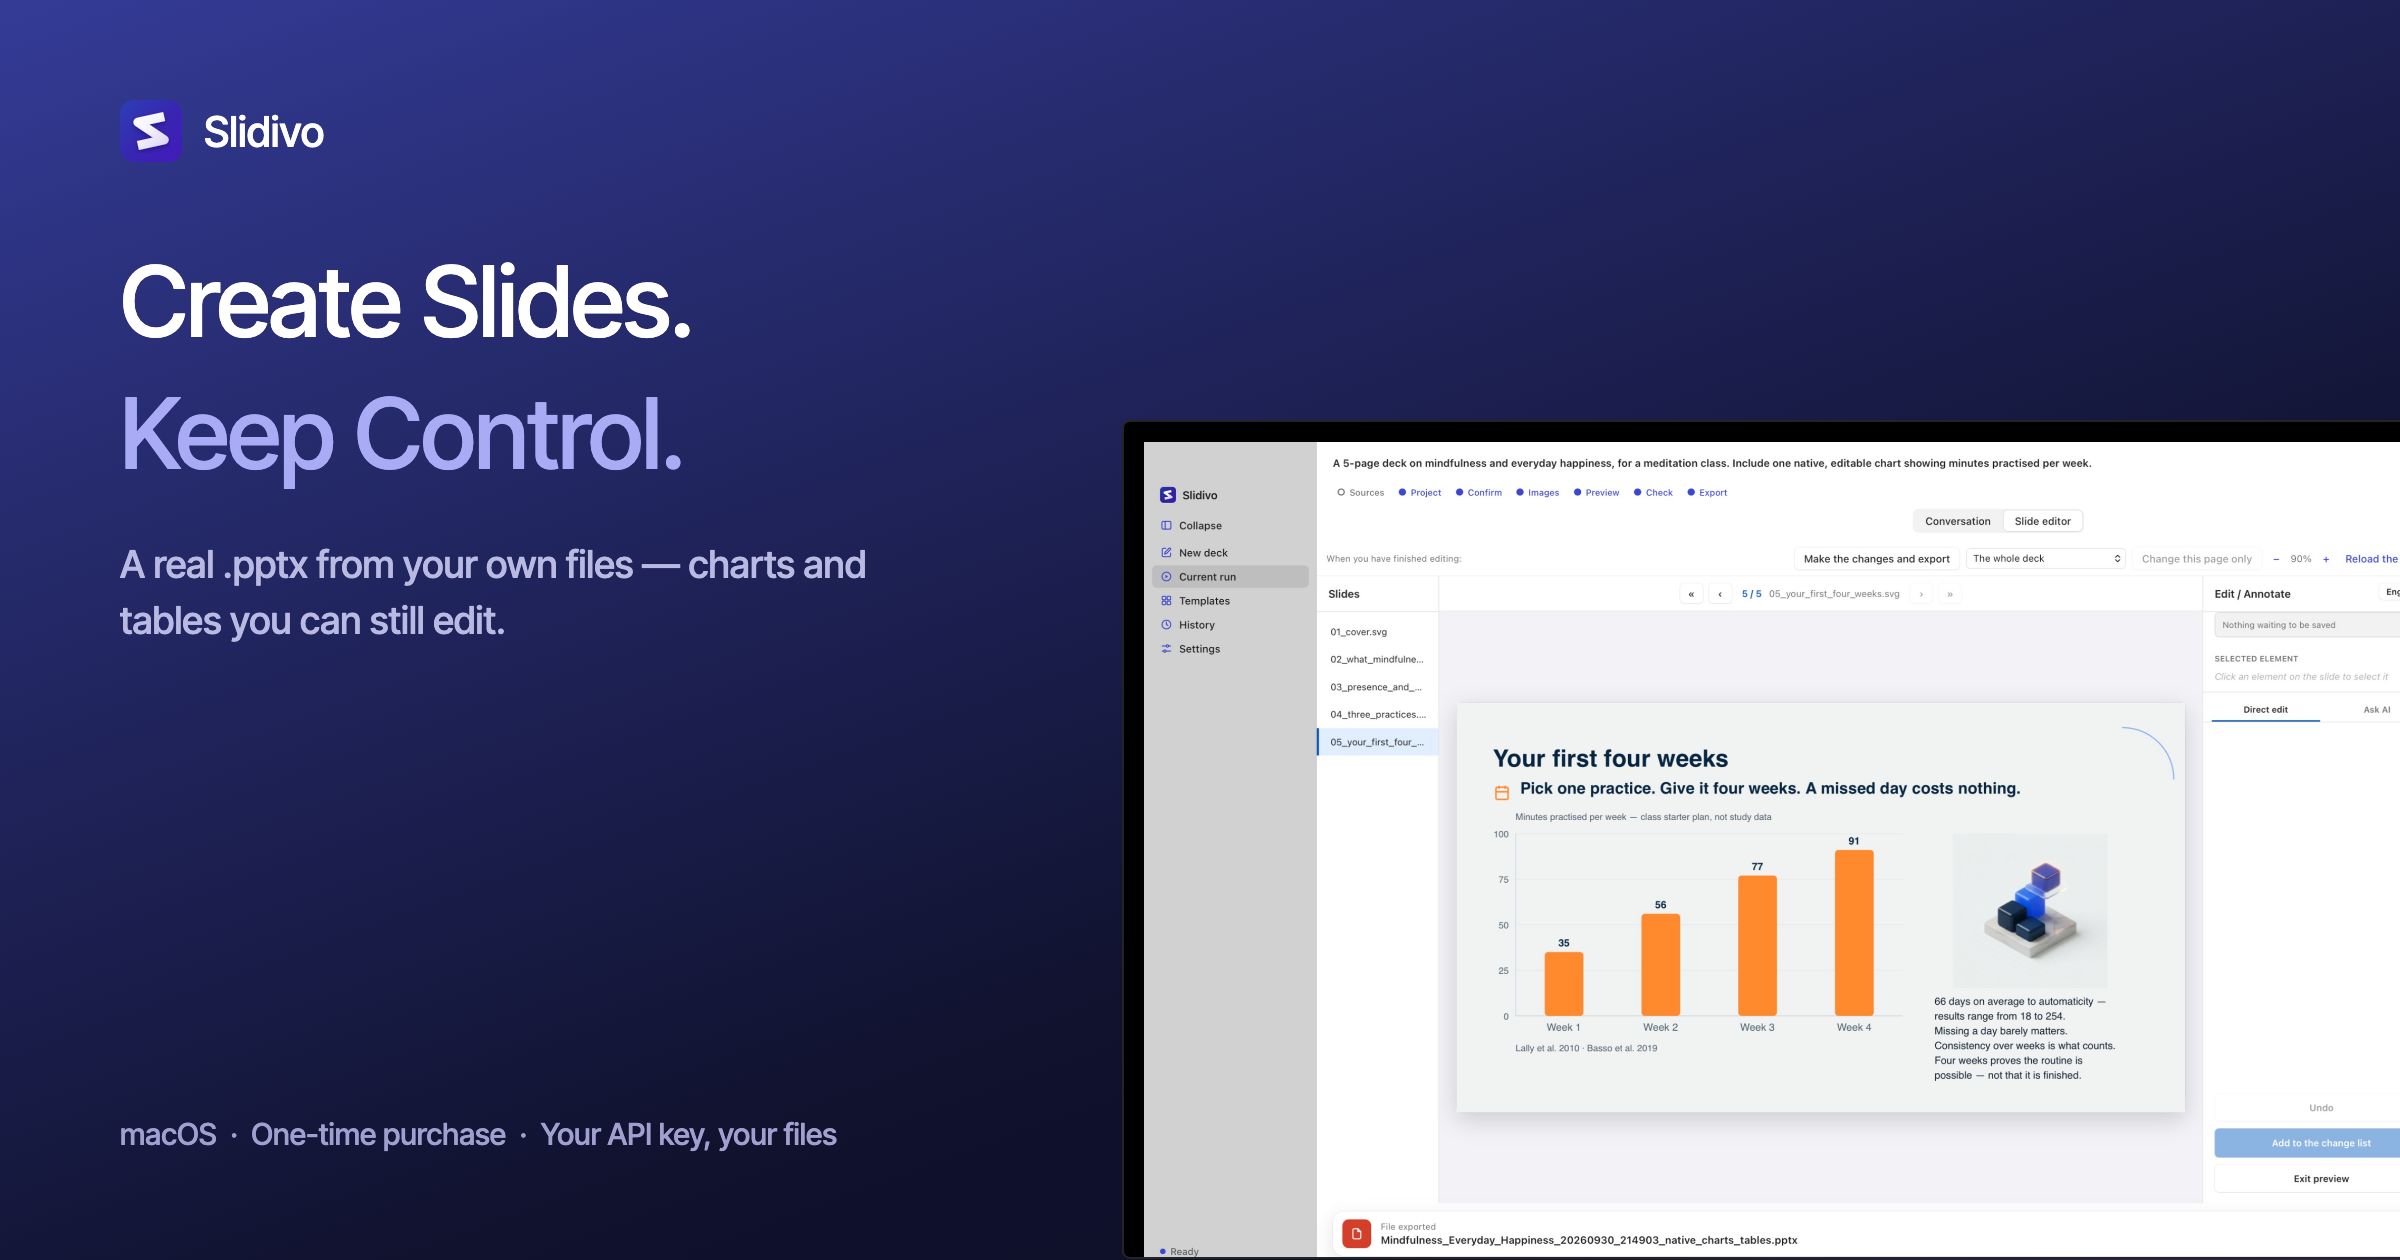Click the Slidivo icon in the app sidebar
The height and width of the screenshot is (1260, 2400).
tap(1167, 495)
